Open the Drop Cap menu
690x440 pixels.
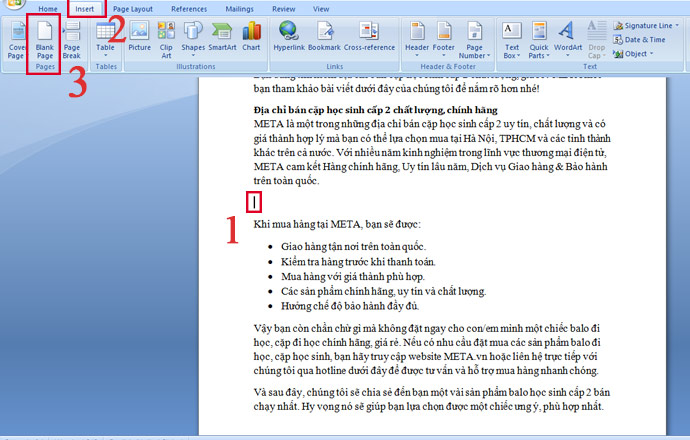[597, 40]
